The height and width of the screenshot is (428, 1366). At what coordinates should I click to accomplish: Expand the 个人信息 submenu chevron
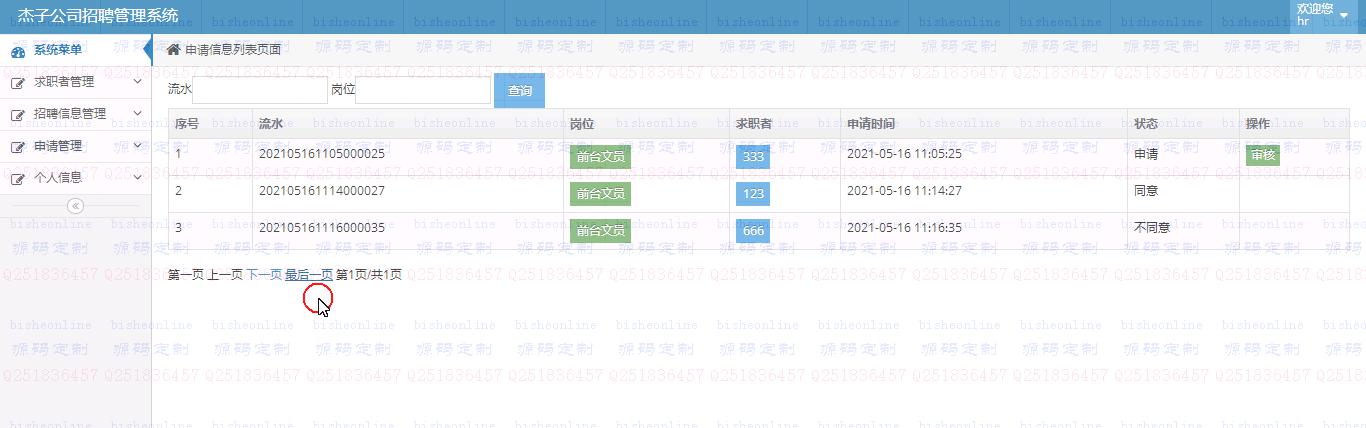coord(137,178)
